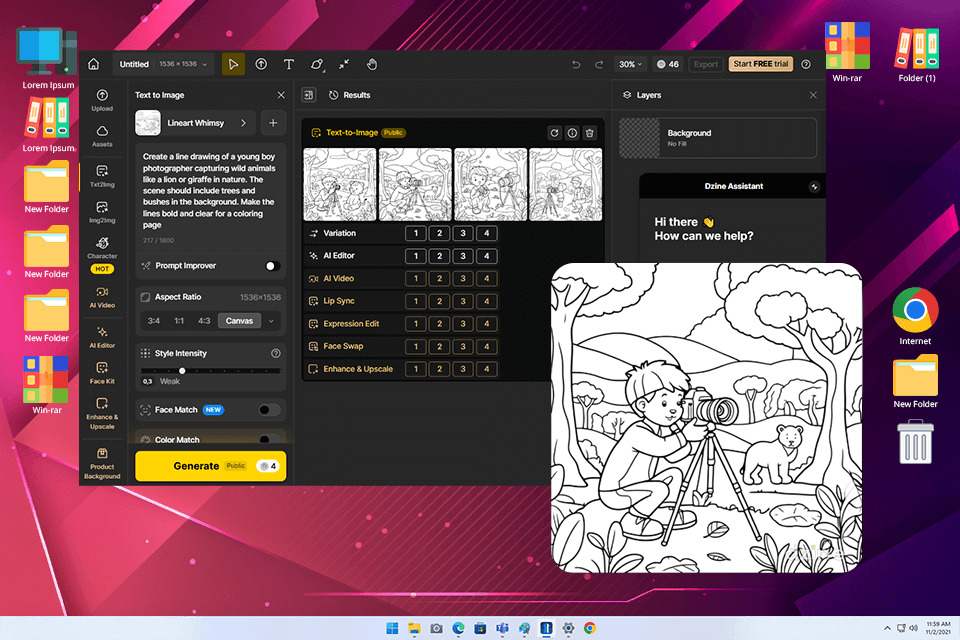960x640 pixels.
Task: Select the lasso/shape drawing tool
Action: point(317,64)
